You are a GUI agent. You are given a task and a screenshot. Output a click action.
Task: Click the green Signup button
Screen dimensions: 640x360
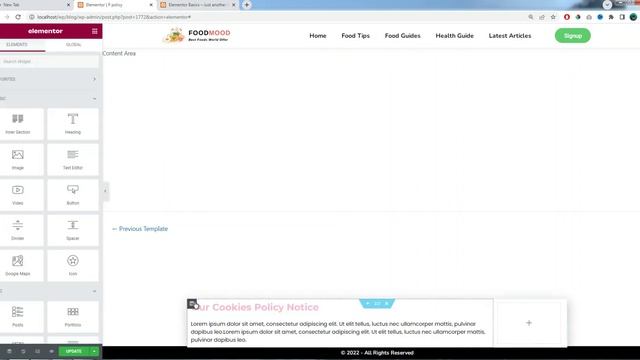[x=573, y=36]
